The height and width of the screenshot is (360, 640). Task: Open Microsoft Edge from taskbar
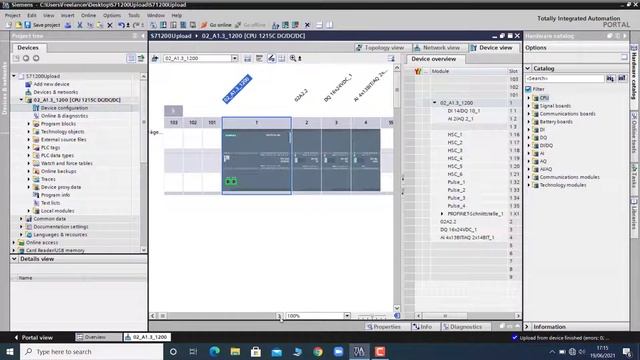tap(215, 351)
